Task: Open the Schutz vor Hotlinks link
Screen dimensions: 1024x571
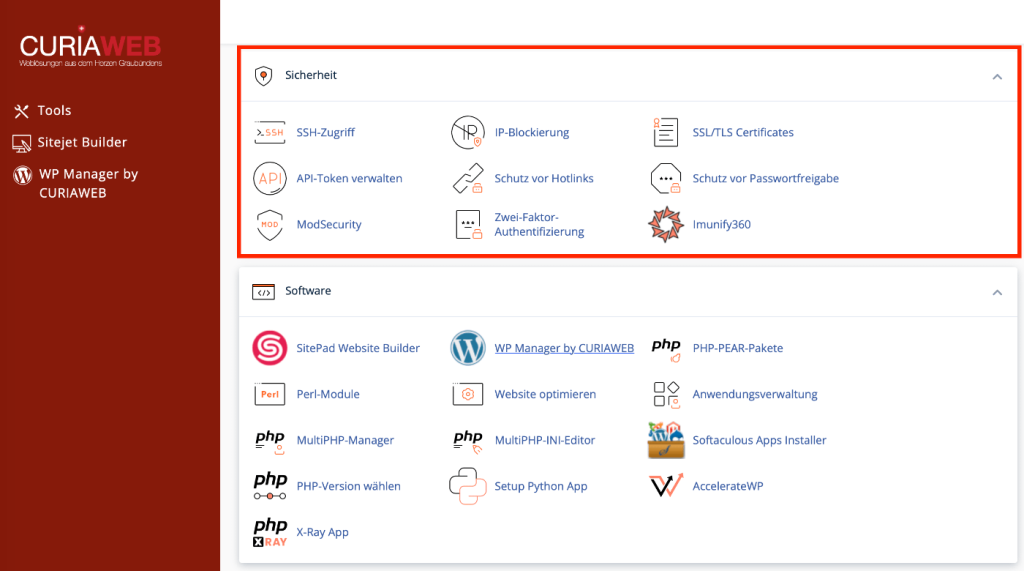Action: [543, 178]
